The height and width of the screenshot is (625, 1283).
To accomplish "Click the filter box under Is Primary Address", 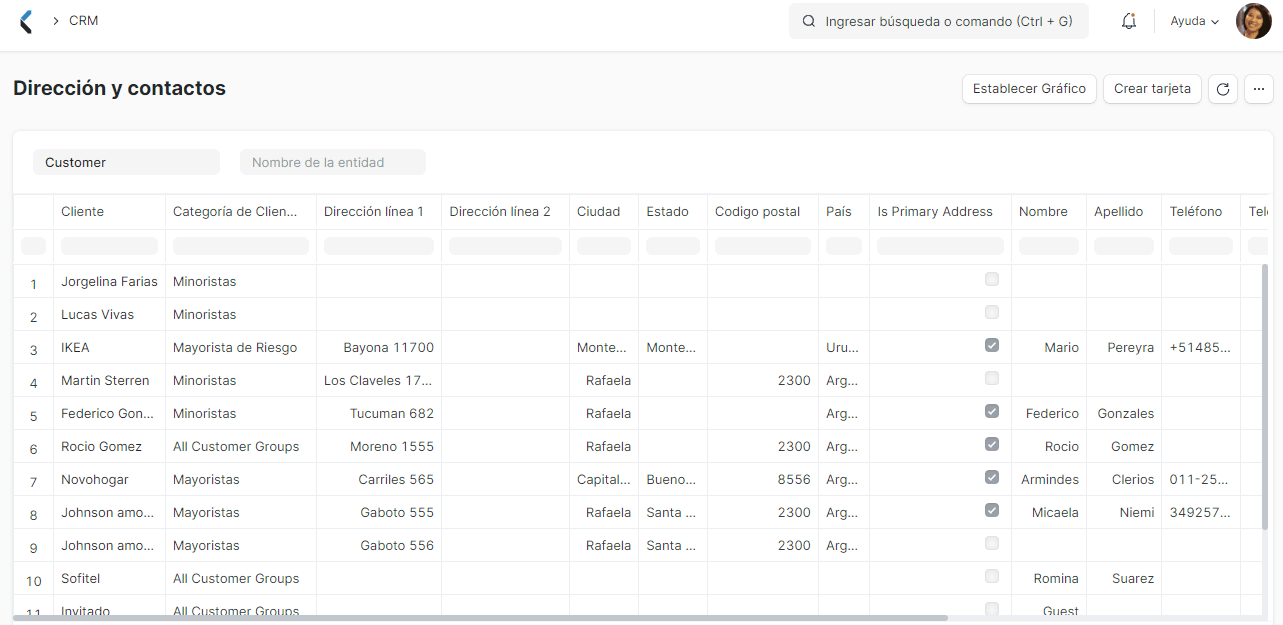I will tap(940, 246).
